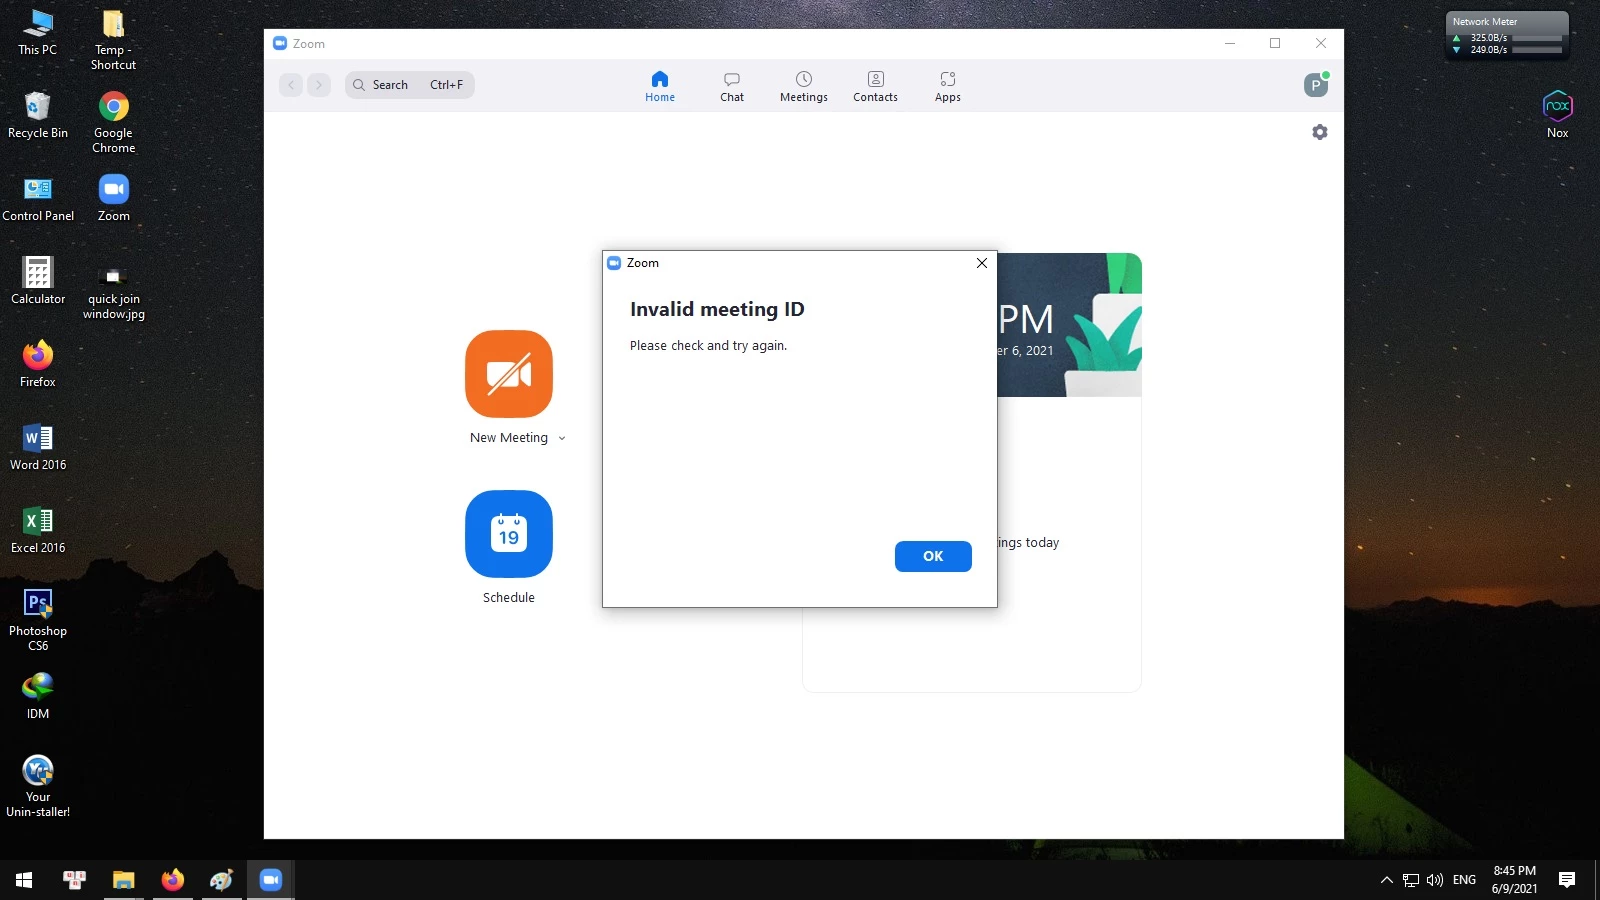Close the Invalid meeting ID dialog
The width and height of the screenshot is (1600, 900).
click(982, 263)
